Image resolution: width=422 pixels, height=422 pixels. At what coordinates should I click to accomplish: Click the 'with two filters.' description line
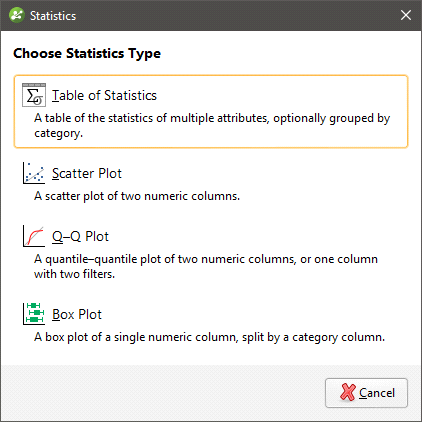(x=74, y=274)
